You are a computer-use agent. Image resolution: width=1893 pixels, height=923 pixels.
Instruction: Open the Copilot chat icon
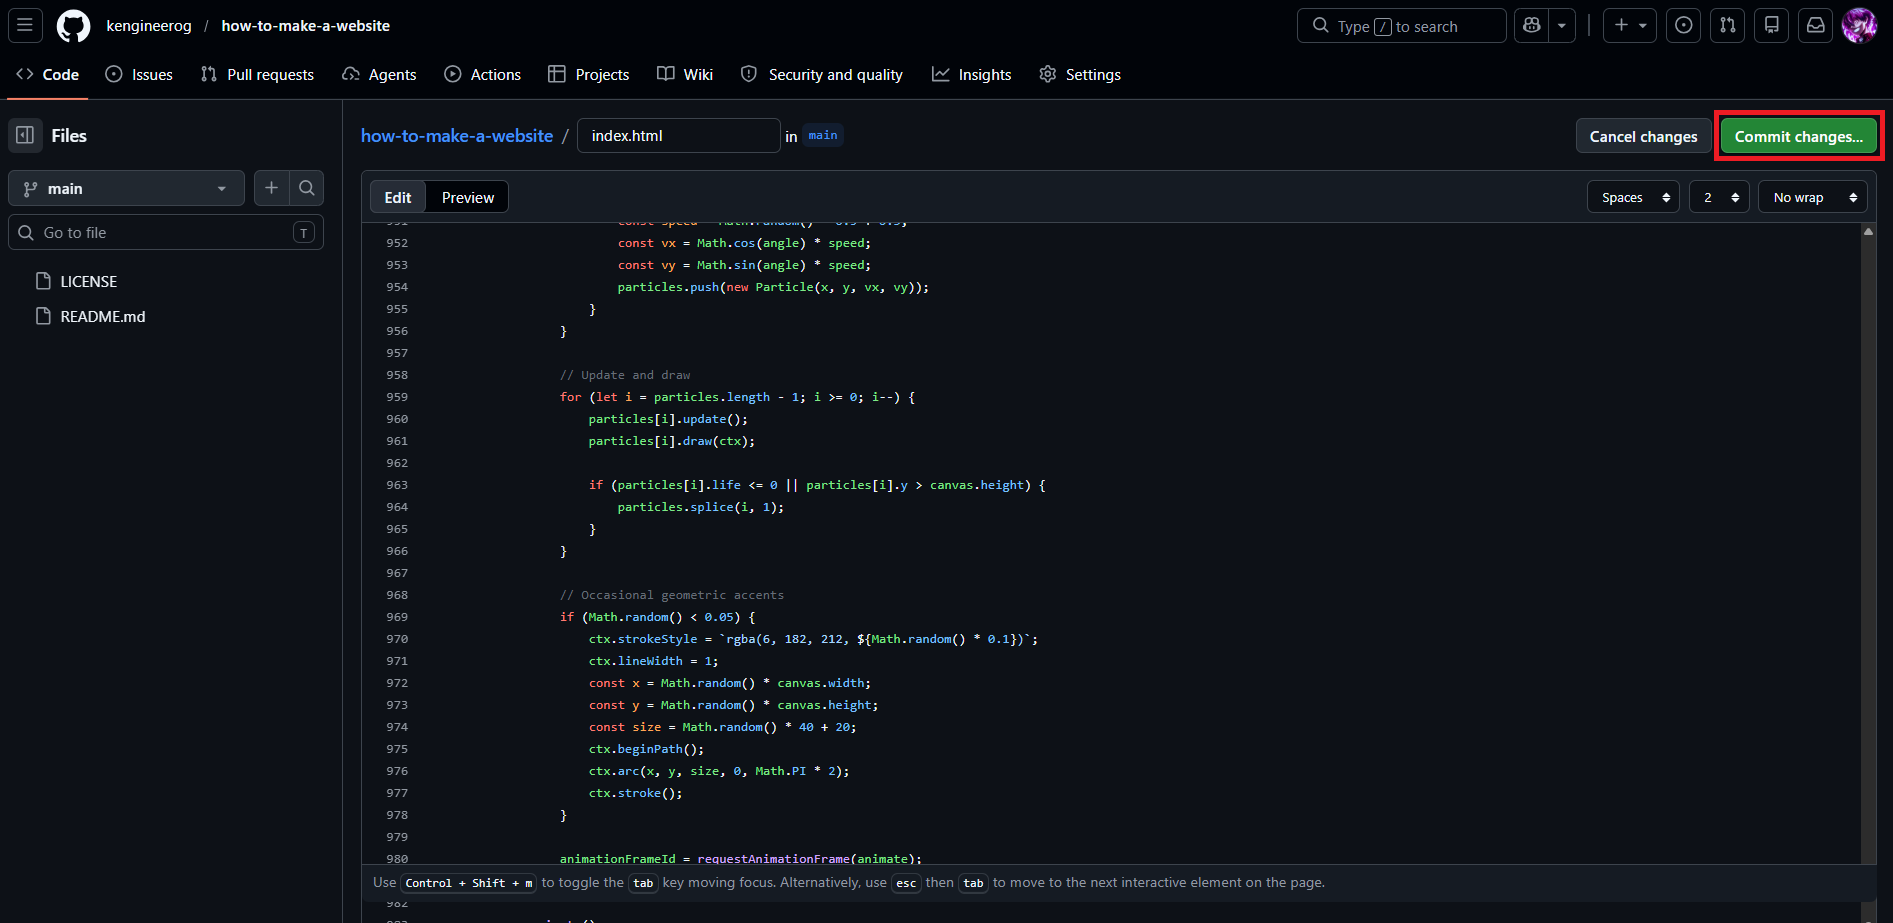(x=1531, y=25)
